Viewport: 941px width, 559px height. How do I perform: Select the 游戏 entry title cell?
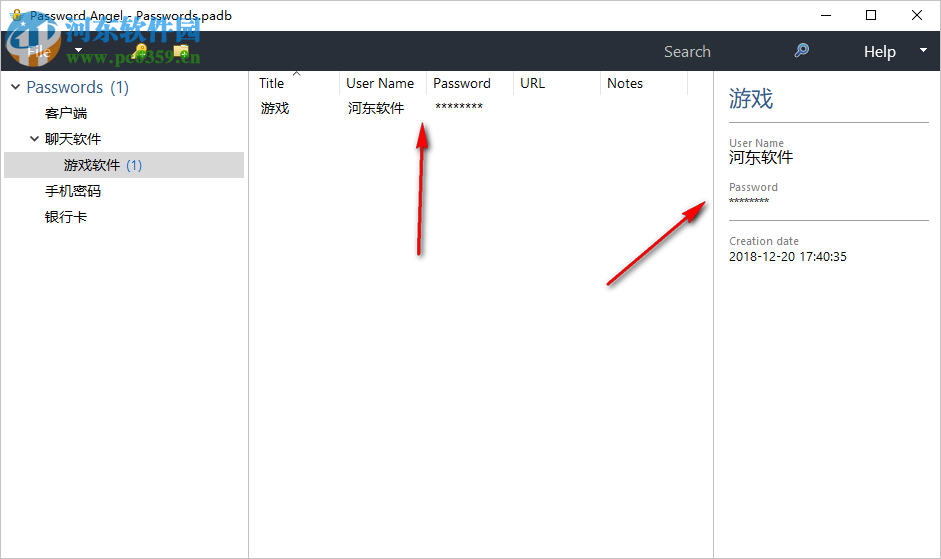click(x=275, y=108)
